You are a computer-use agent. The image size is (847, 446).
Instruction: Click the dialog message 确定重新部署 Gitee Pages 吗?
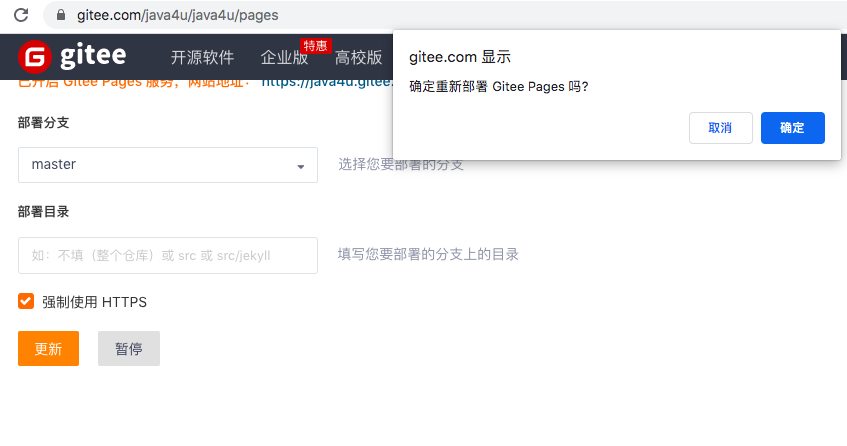coord(499,86)
